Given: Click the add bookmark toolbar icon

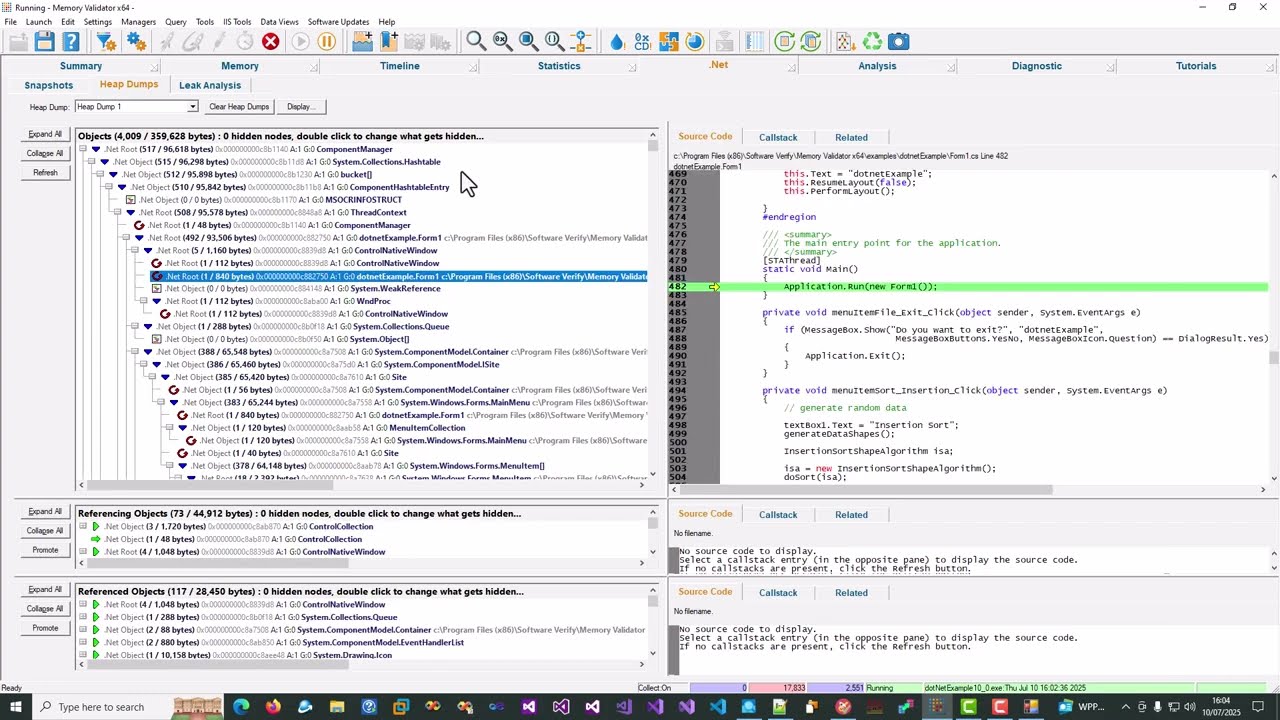Looking at the screenshot, I should tap(389, 41).
